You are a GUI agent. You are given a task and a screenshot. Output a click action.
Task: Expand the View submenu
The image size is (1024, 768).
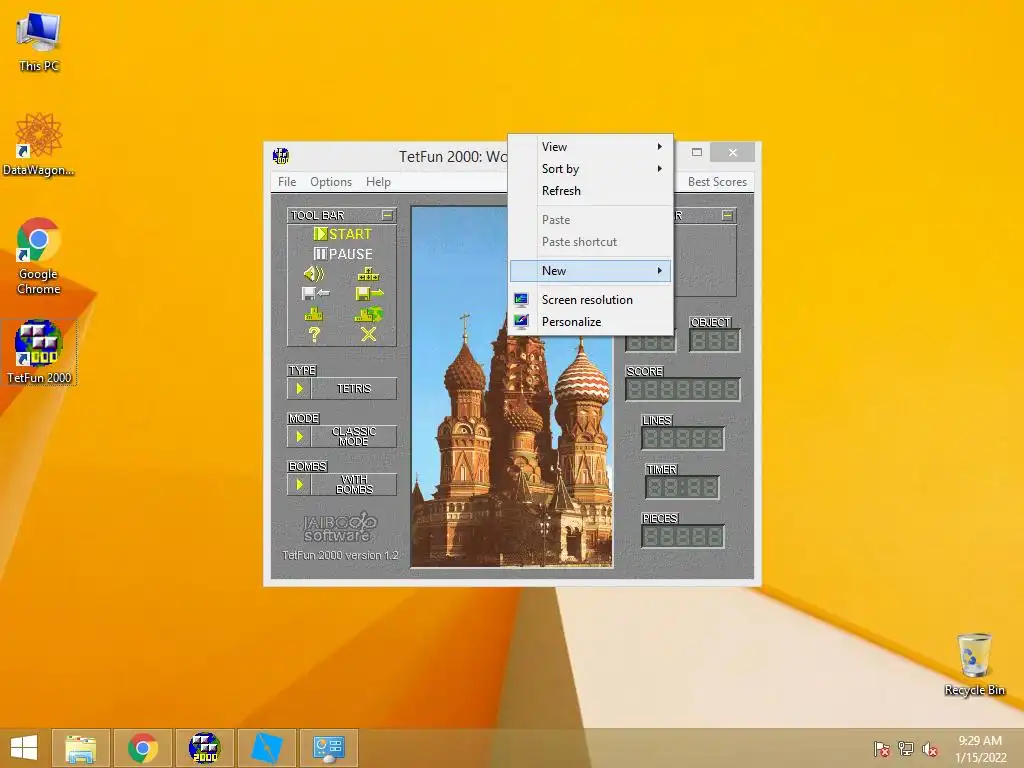pos(590,147)
